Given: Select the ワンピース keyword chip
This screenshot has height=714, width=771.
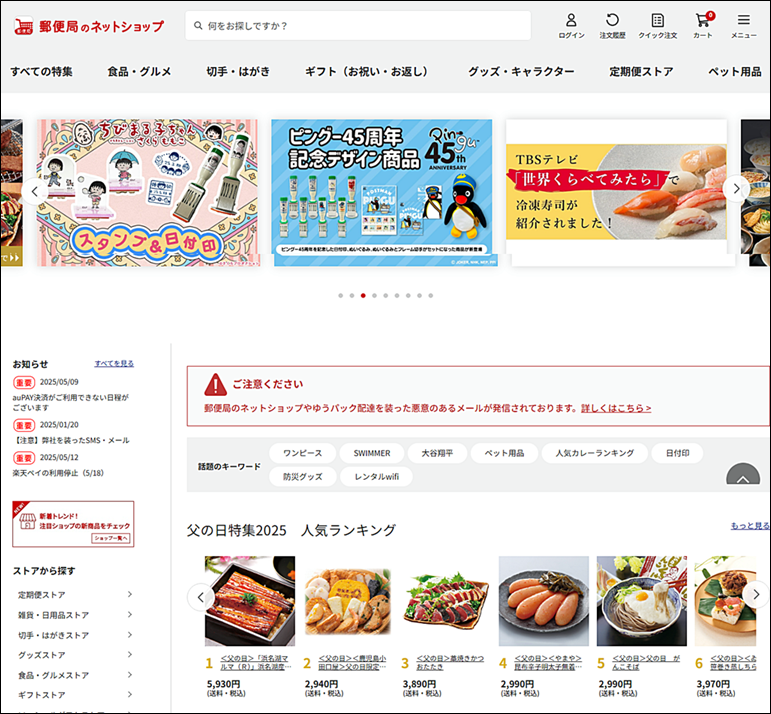Looking at the screenshot, I should [x=302, y=453].
